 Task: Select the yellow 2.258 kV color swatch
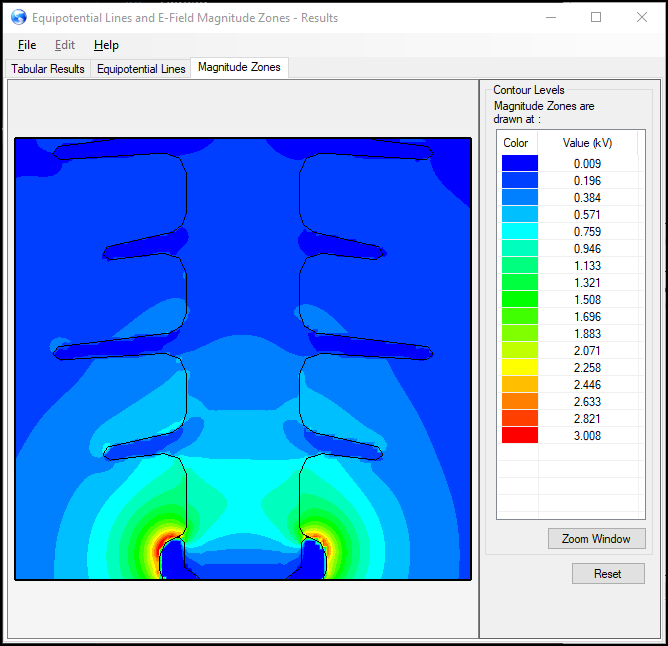519,367
